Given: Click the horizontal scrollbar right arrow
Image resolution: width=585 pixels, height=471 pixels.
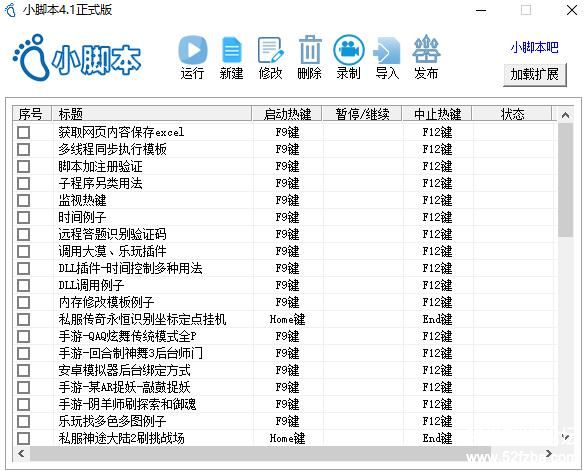Looking at the screenshot, I should (548, 453).
